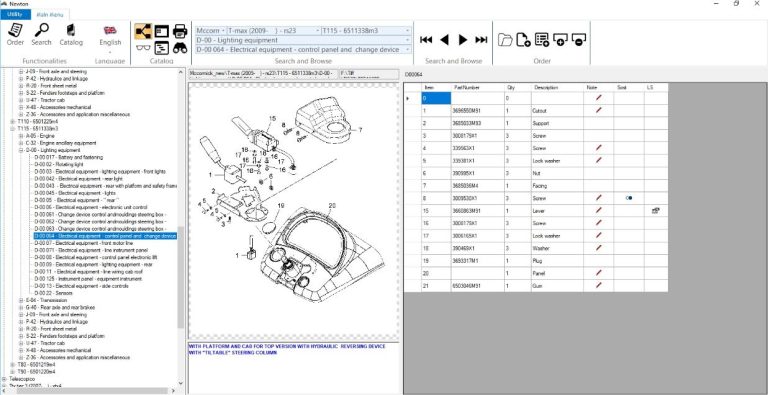Click the binoculars icon
Screen dimensions: 768x395
pos(180,48)
